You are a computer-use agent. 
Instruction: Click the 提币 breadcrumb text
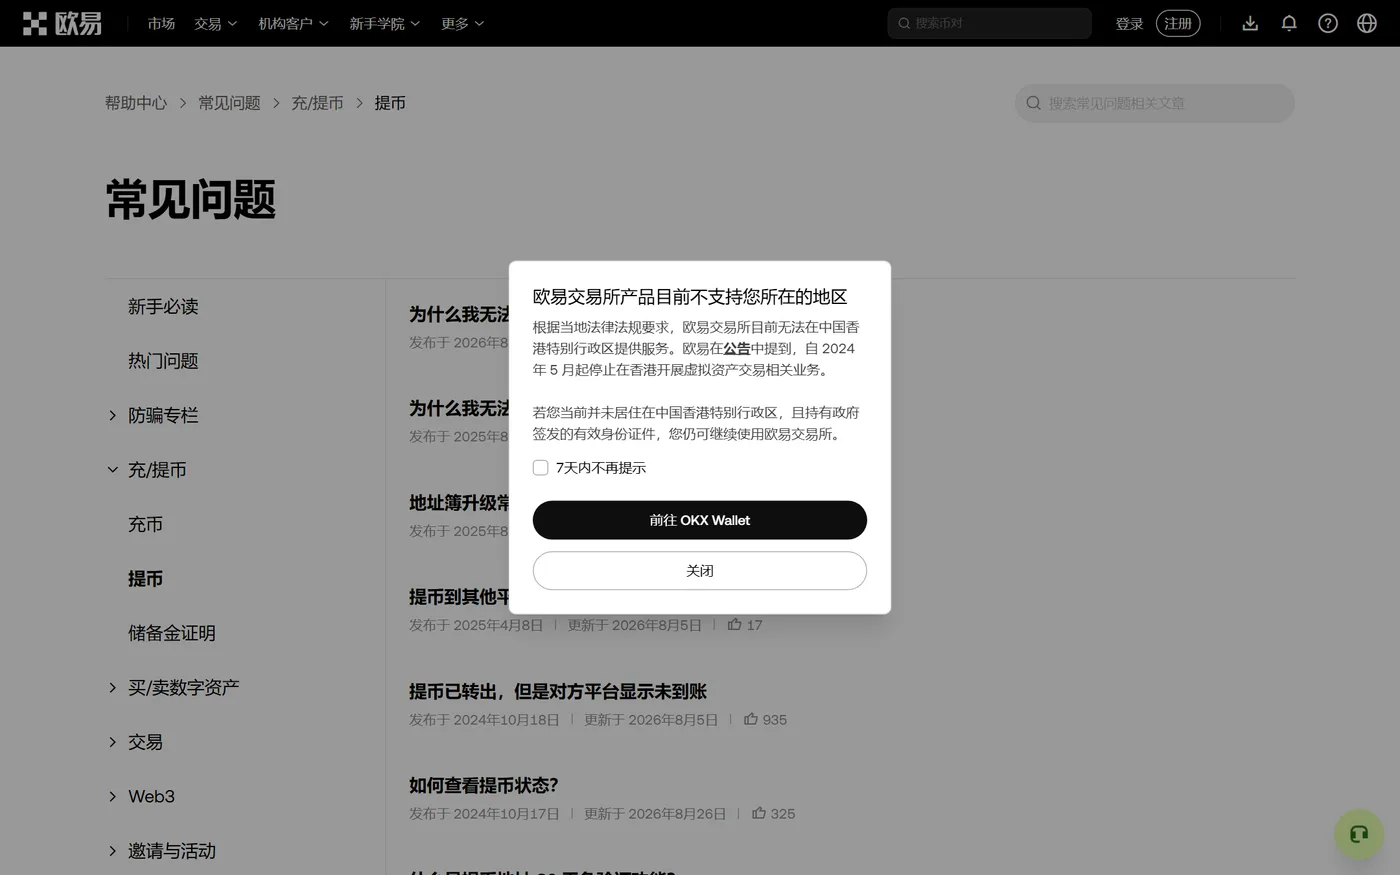tap(390, 103)
